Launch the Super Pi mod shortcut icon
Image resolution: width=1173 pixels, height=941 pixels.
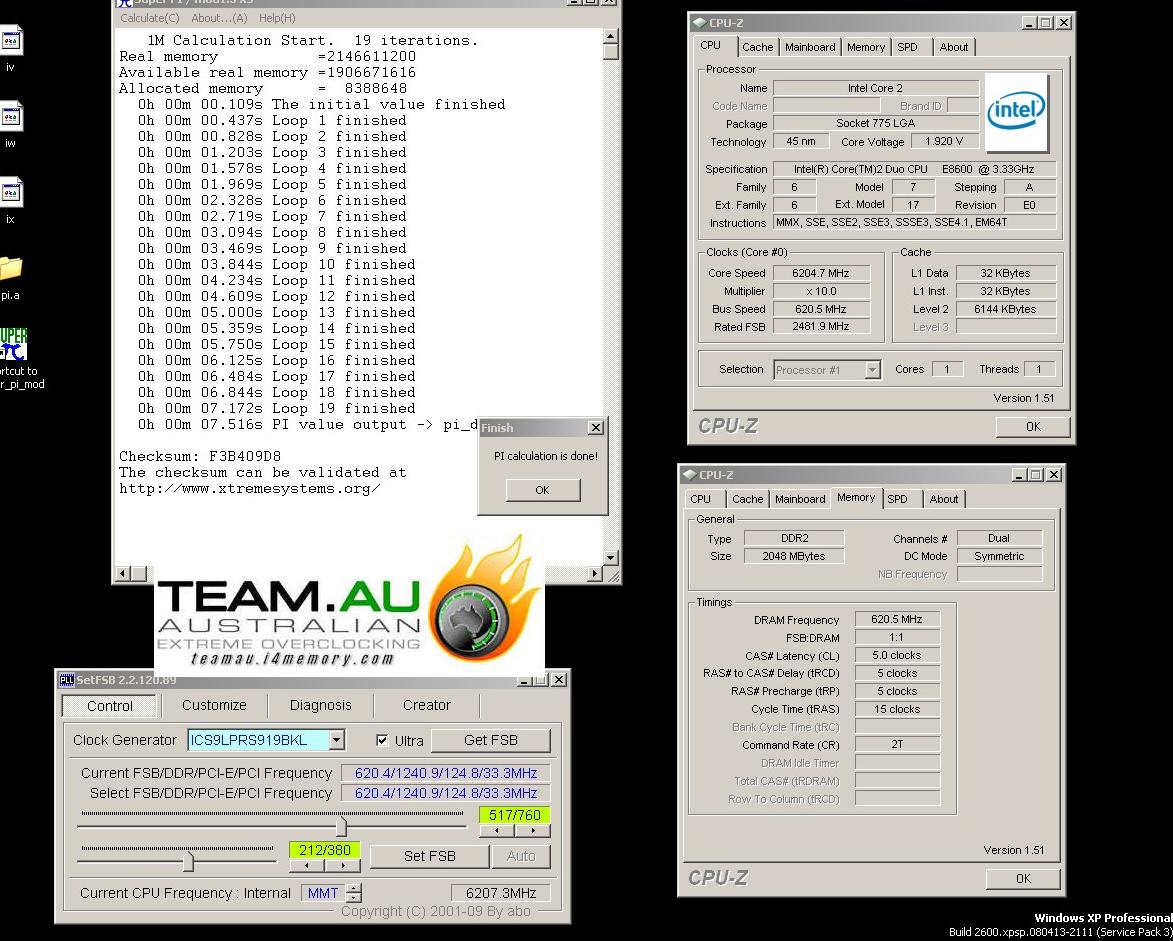pos(13,344)
